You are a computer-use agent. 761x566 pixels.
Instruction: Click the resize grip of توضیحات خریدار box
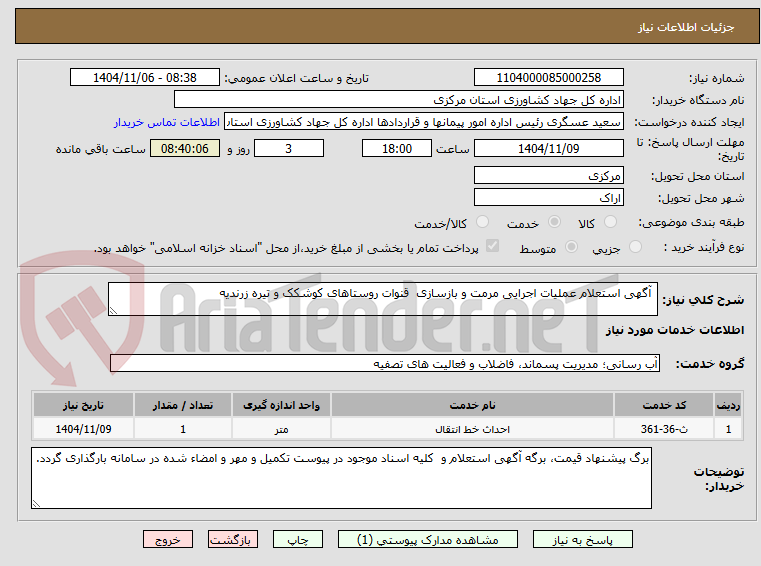36,504
